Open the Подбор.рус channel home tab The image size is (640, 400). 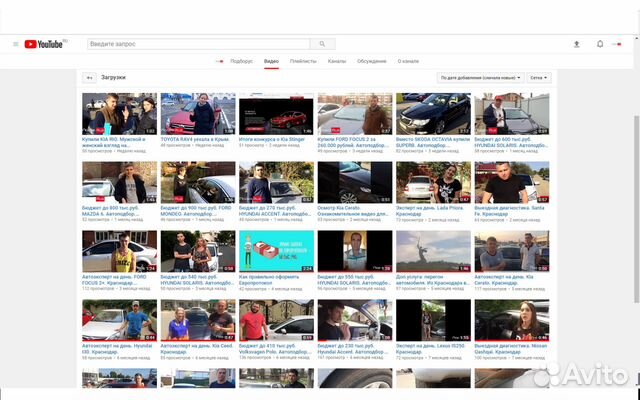[241, 61]
